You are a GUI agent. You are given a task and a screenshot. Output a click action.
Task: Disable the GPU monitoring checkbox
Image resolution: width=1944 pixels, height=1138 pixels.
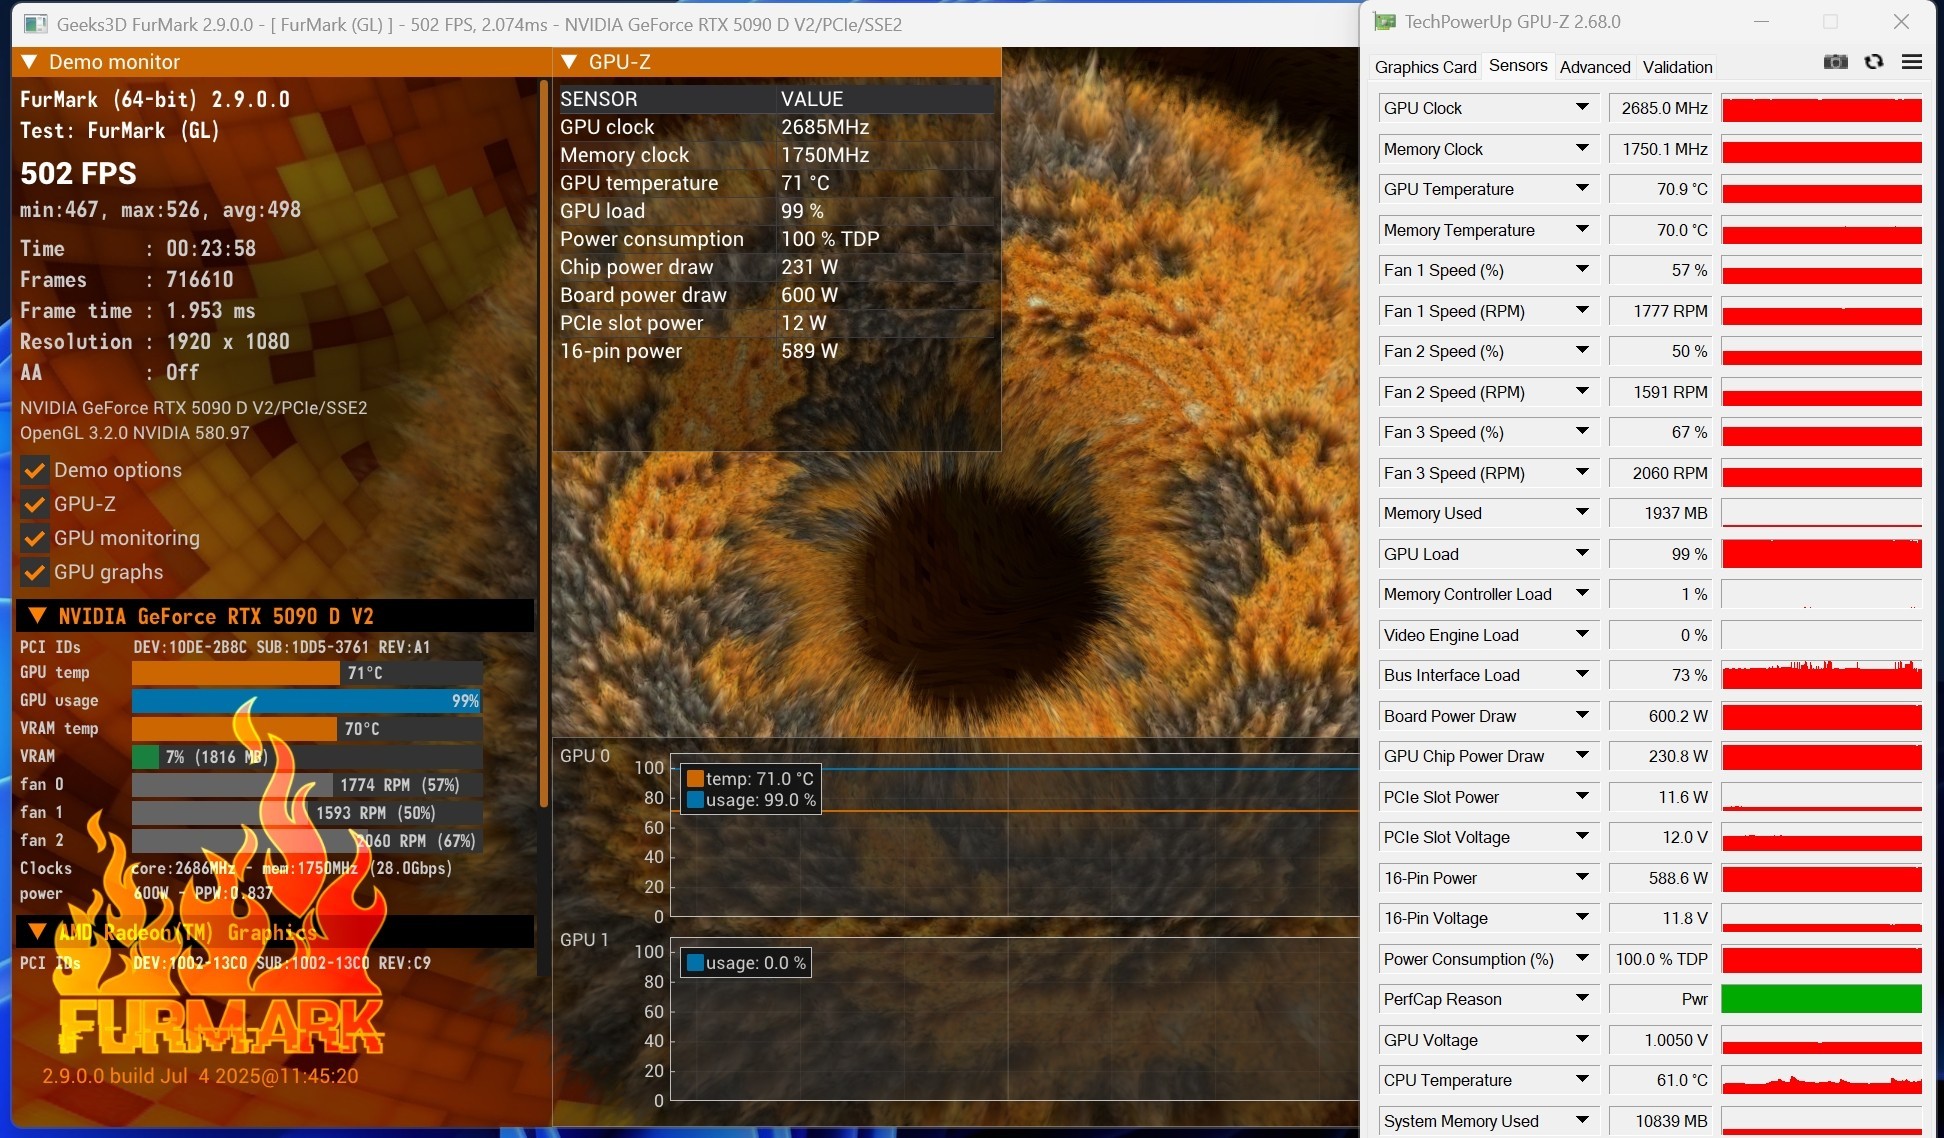[34, 538]
